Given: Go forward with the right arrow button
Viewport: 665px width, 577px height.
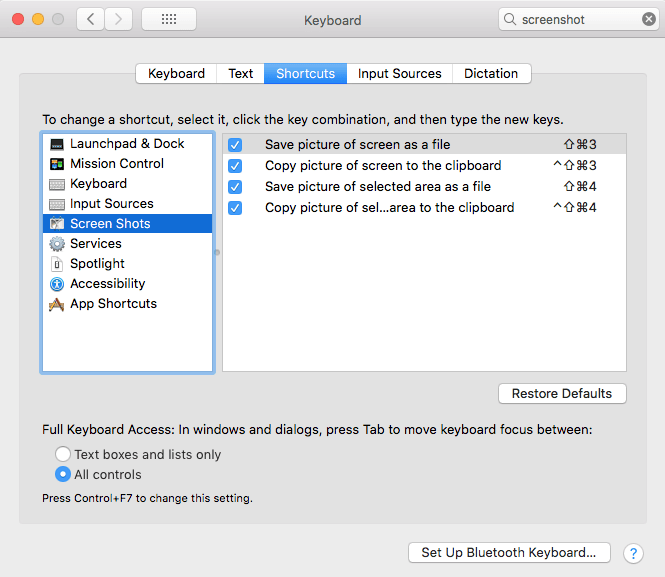Looking at the screenshot, I should (118, 19).
